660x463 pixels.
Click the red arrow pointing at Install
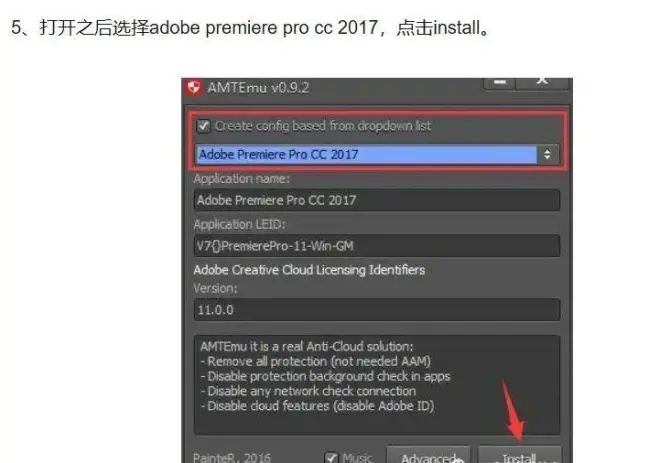click(512, 411)
